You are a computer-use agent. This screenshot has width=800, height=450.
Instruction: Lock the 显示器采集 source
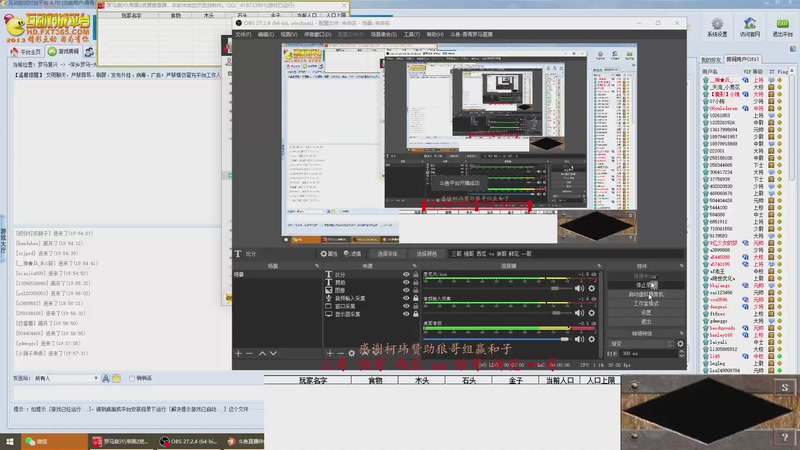pyautogui.click(x=417, y=314)
